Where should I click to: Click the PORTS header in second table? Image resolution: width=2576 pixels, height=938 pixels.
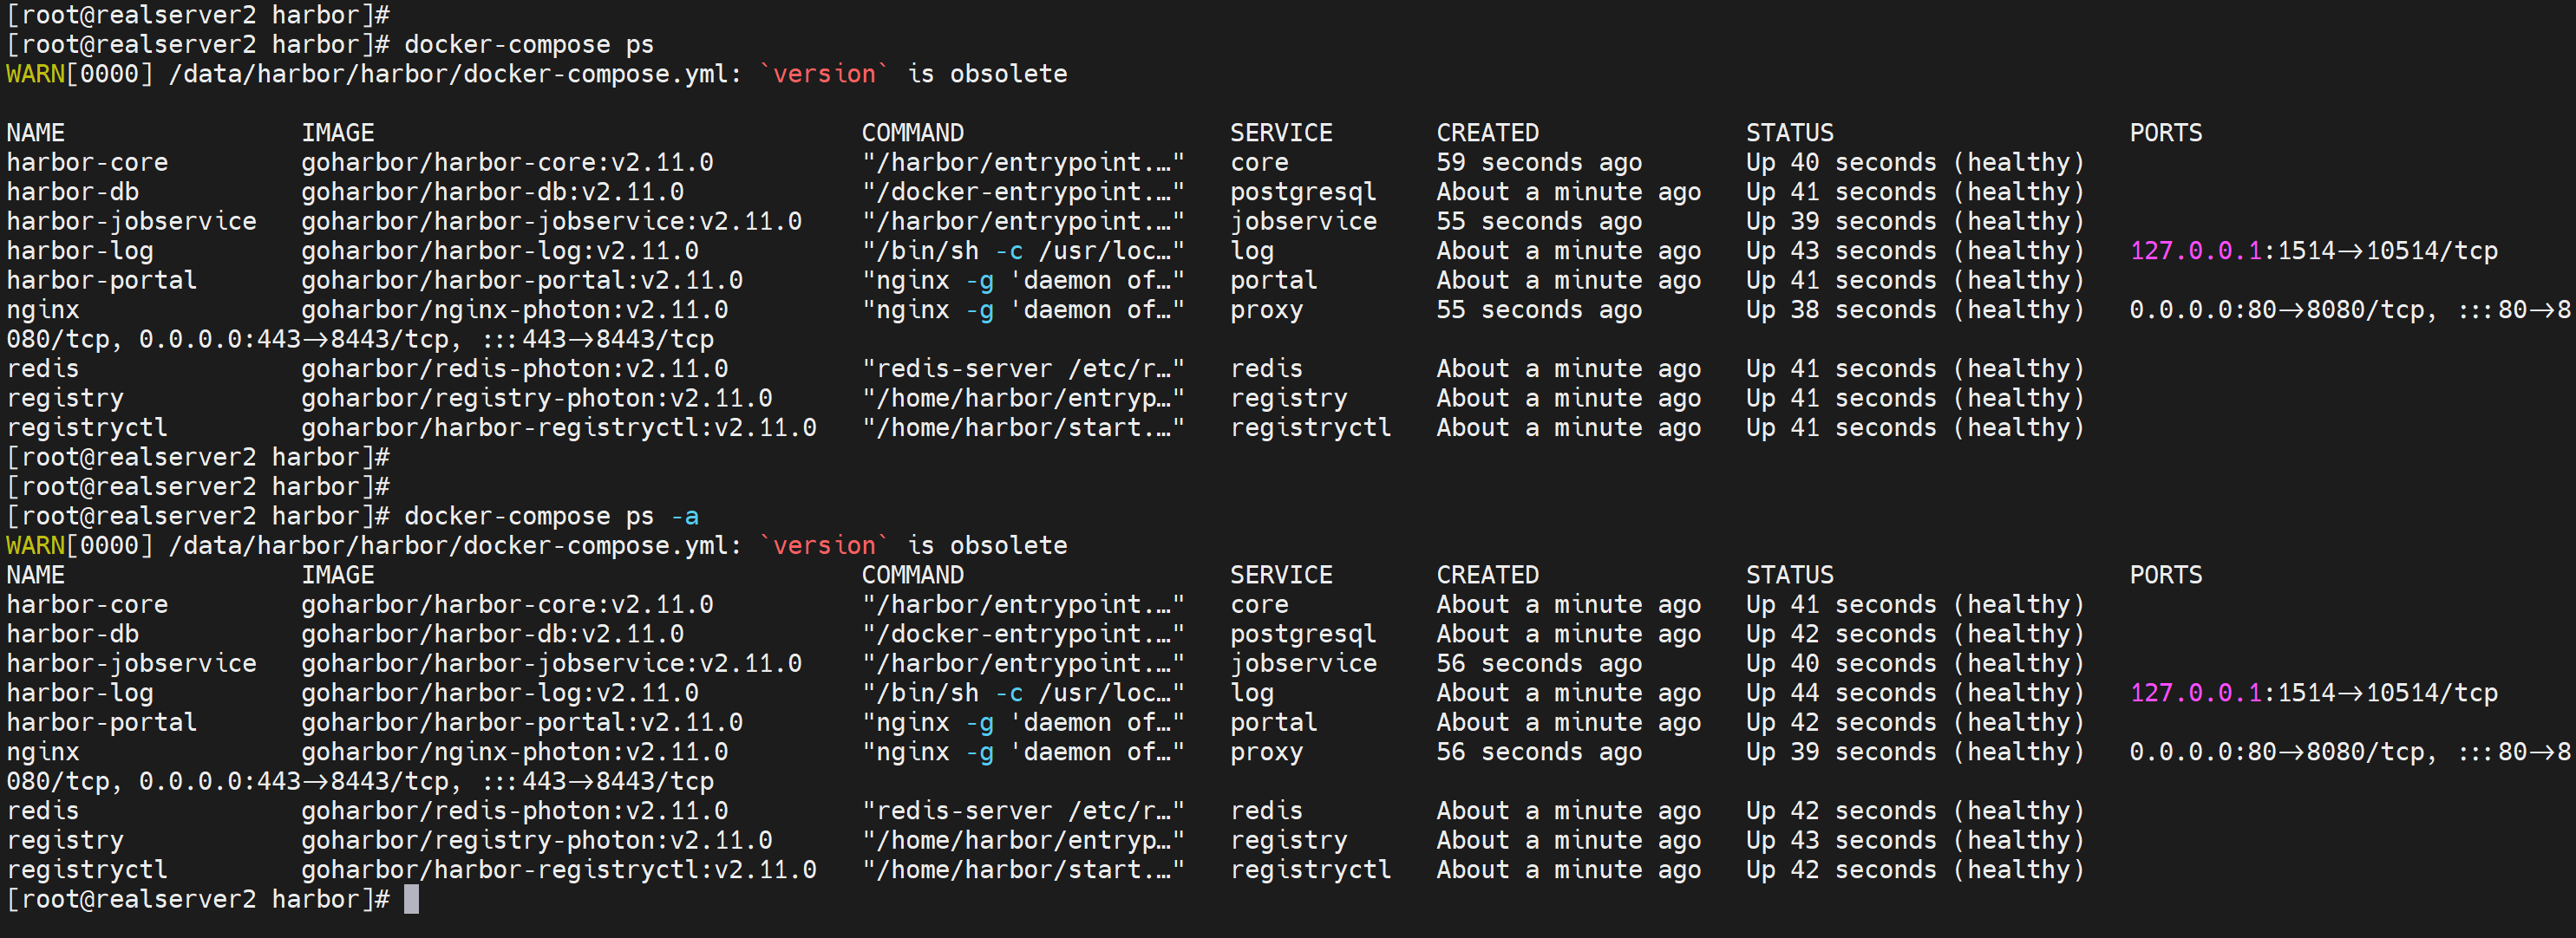point(2165,575)
